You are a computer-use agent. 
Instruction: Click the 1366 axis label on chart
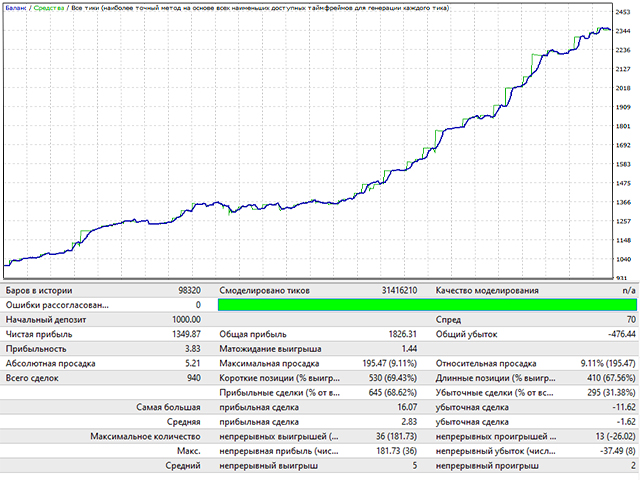pyautogui.click(x=622, y=202)
